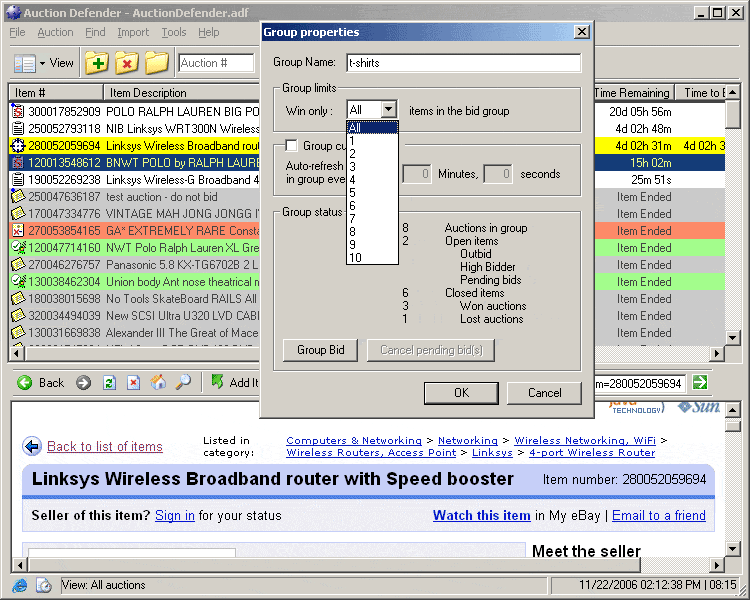Click the OK button in Group properties
The width and height of the screenshot is (750, 600).
pyautogui.click(x=461, y=393)
